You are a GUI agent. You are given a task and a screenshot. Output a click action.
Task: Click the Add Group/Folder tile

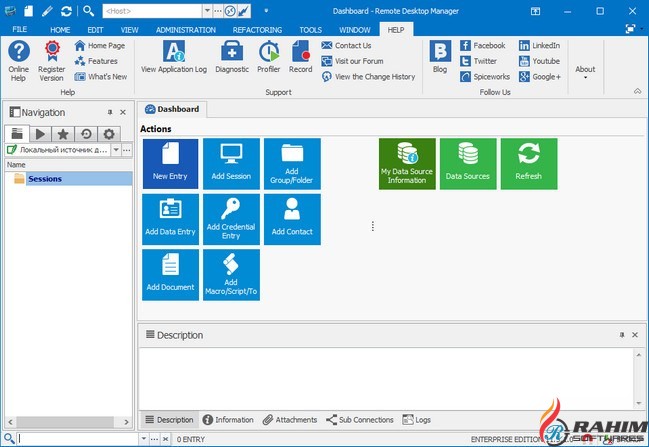click(292, 164)
